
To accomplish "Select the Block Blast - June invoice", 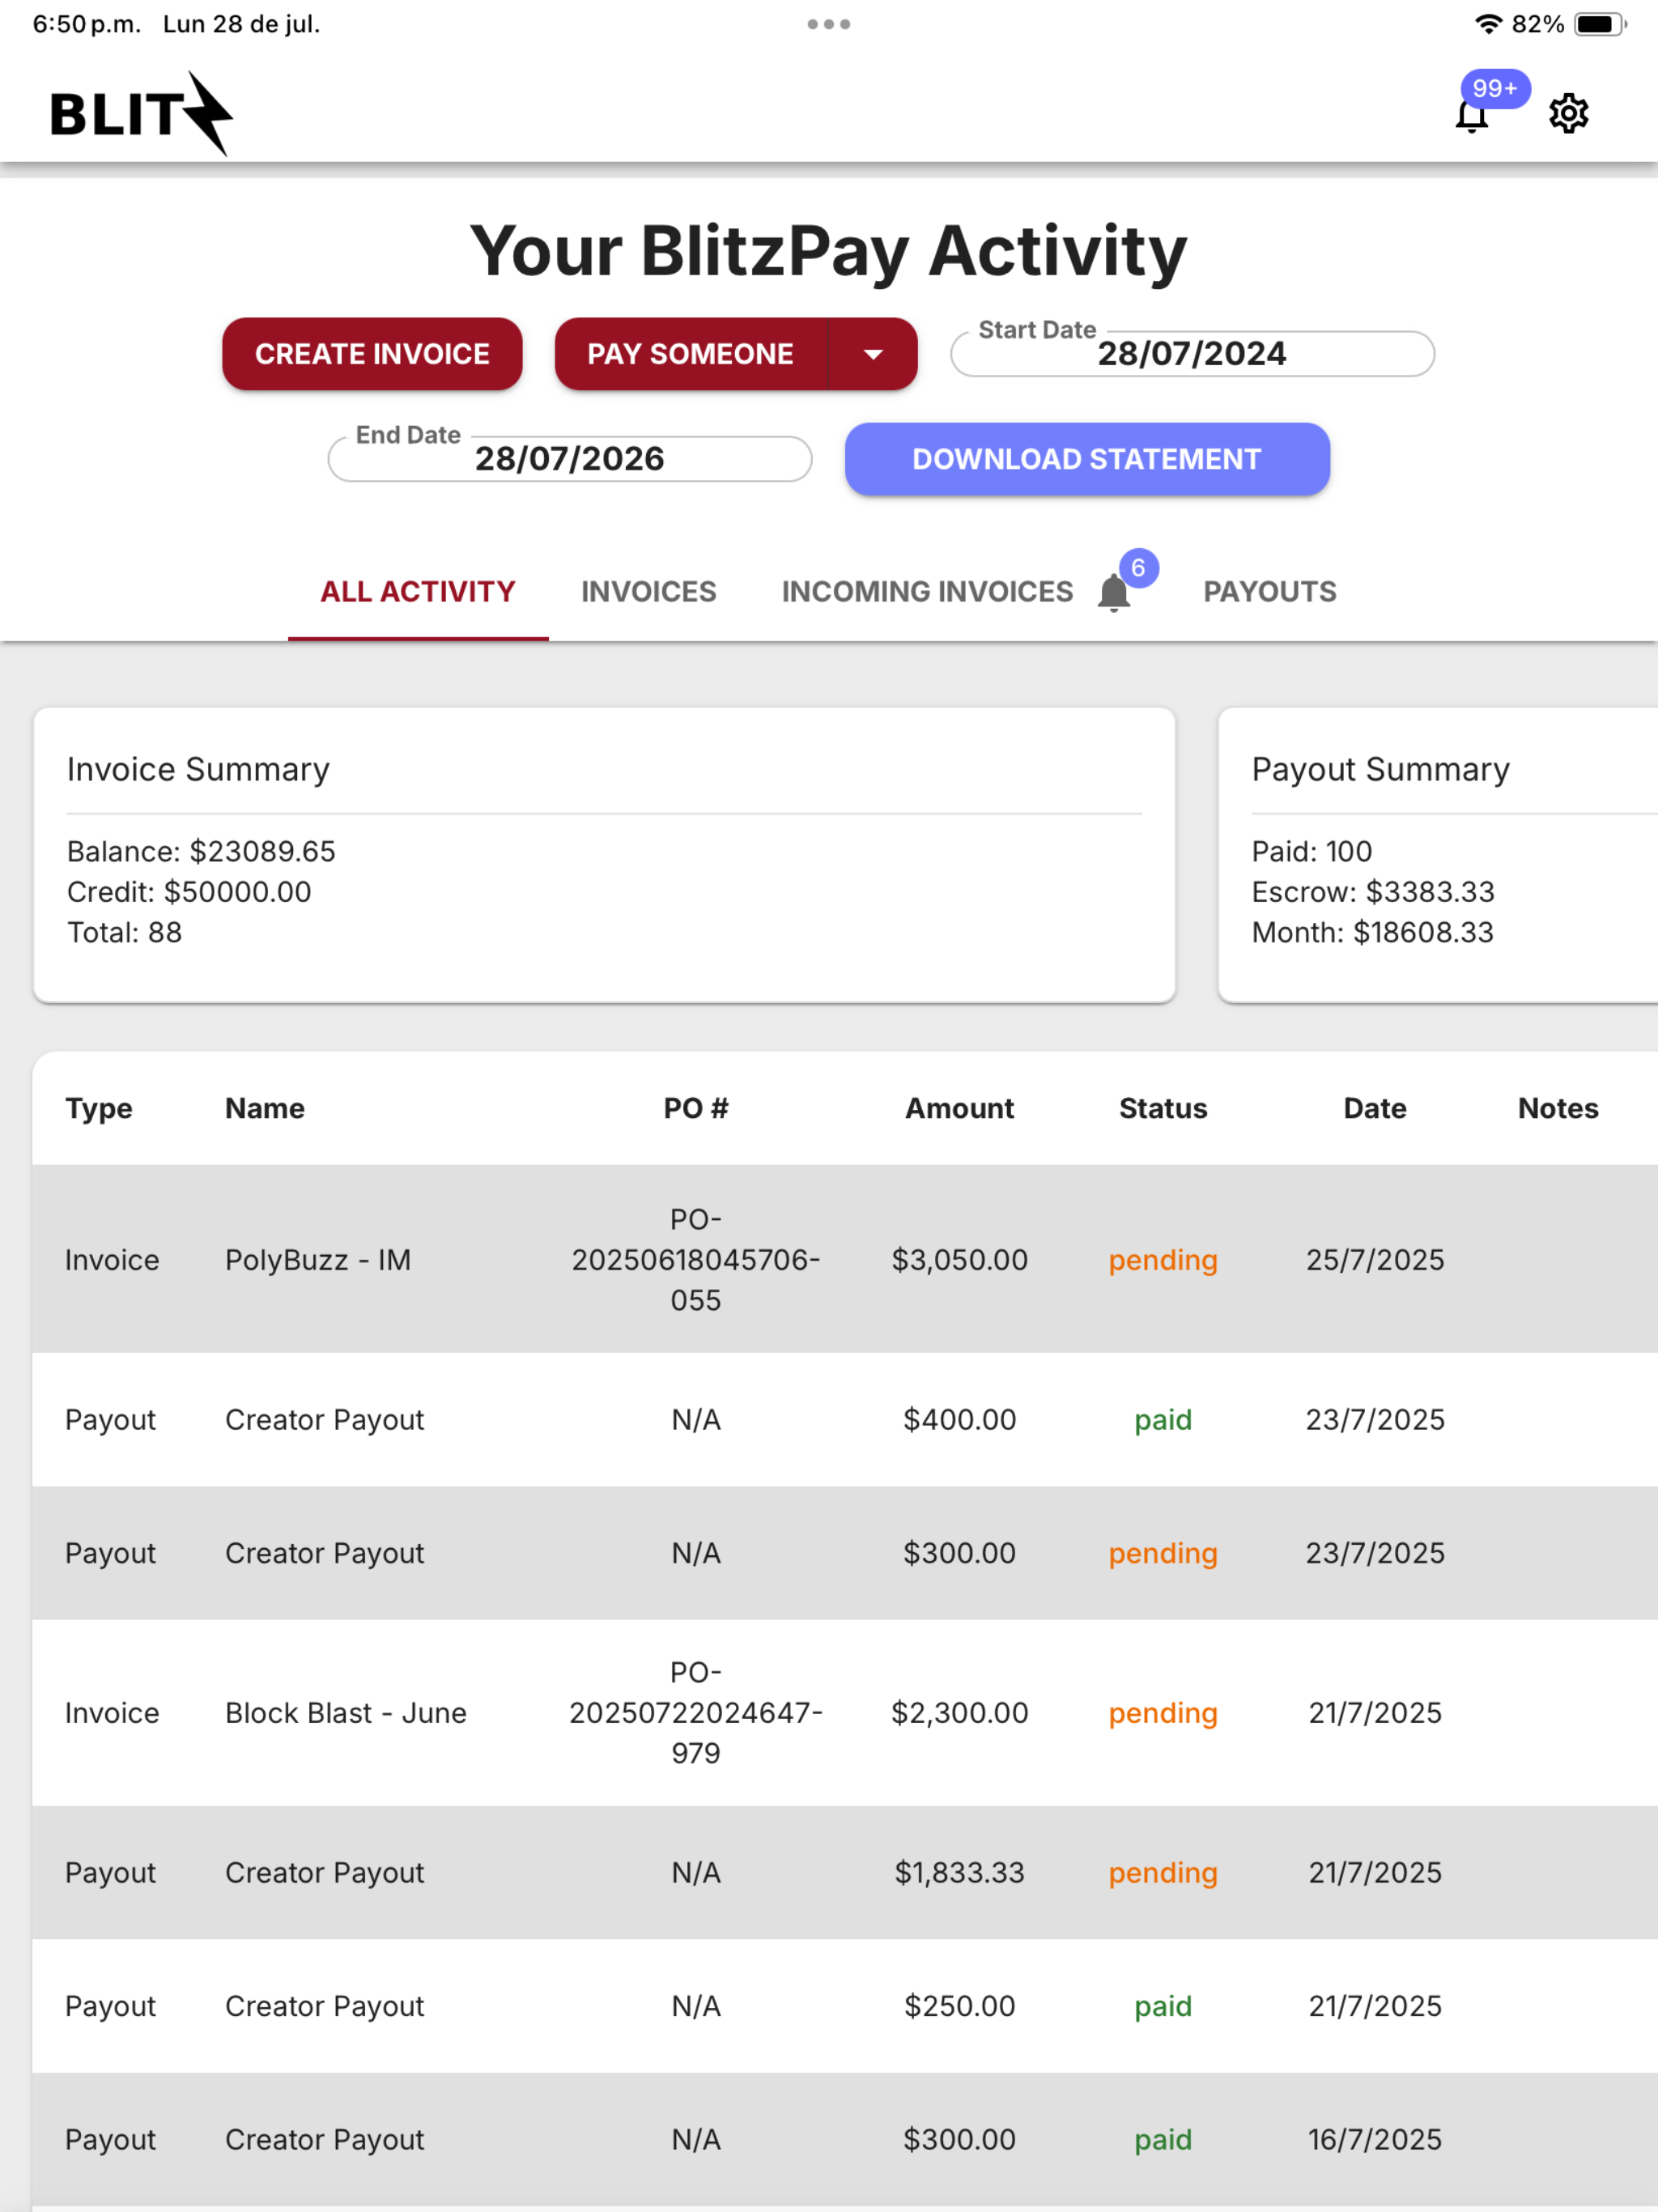I will pos(845,1712).
